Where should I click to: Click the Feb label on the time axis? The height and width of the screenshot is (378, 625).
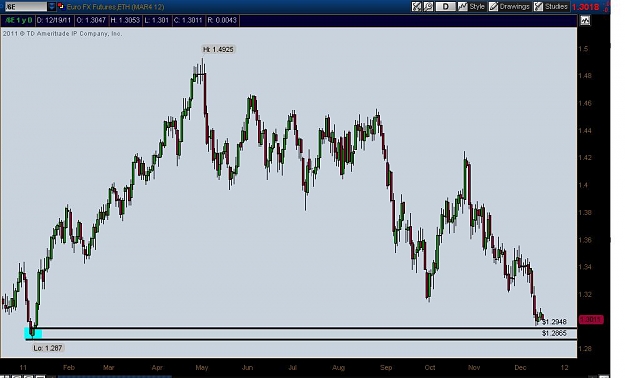pos(69,368)
